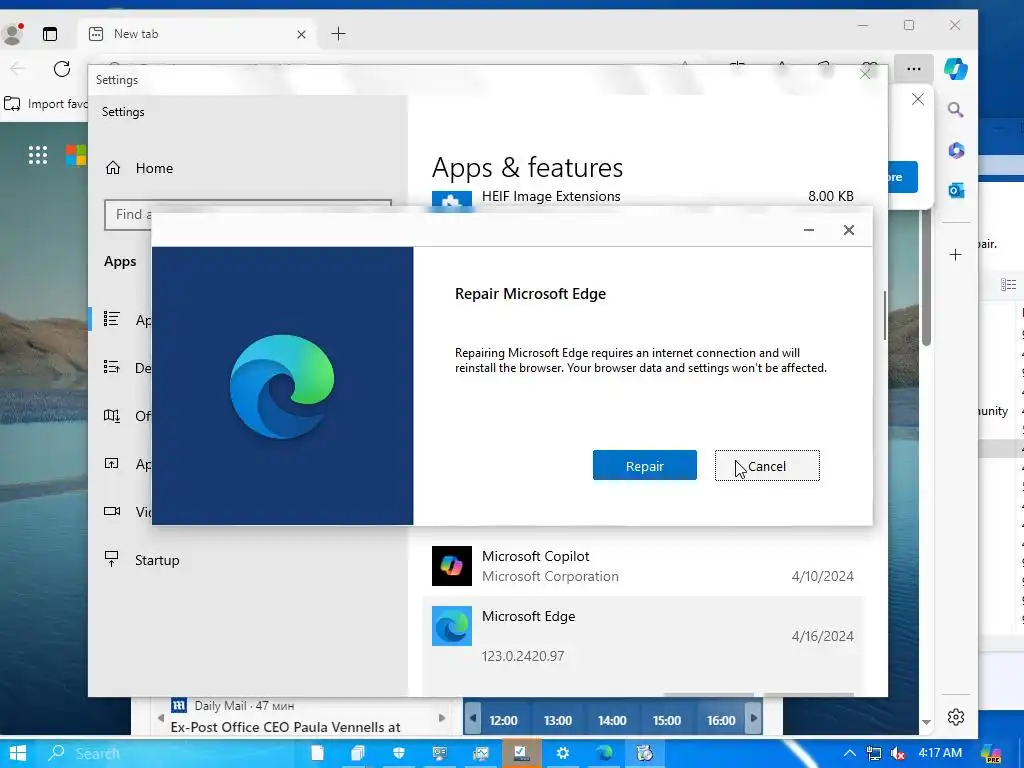Select the New tab tab
1024x768 pixels.
tap(197, 34)
